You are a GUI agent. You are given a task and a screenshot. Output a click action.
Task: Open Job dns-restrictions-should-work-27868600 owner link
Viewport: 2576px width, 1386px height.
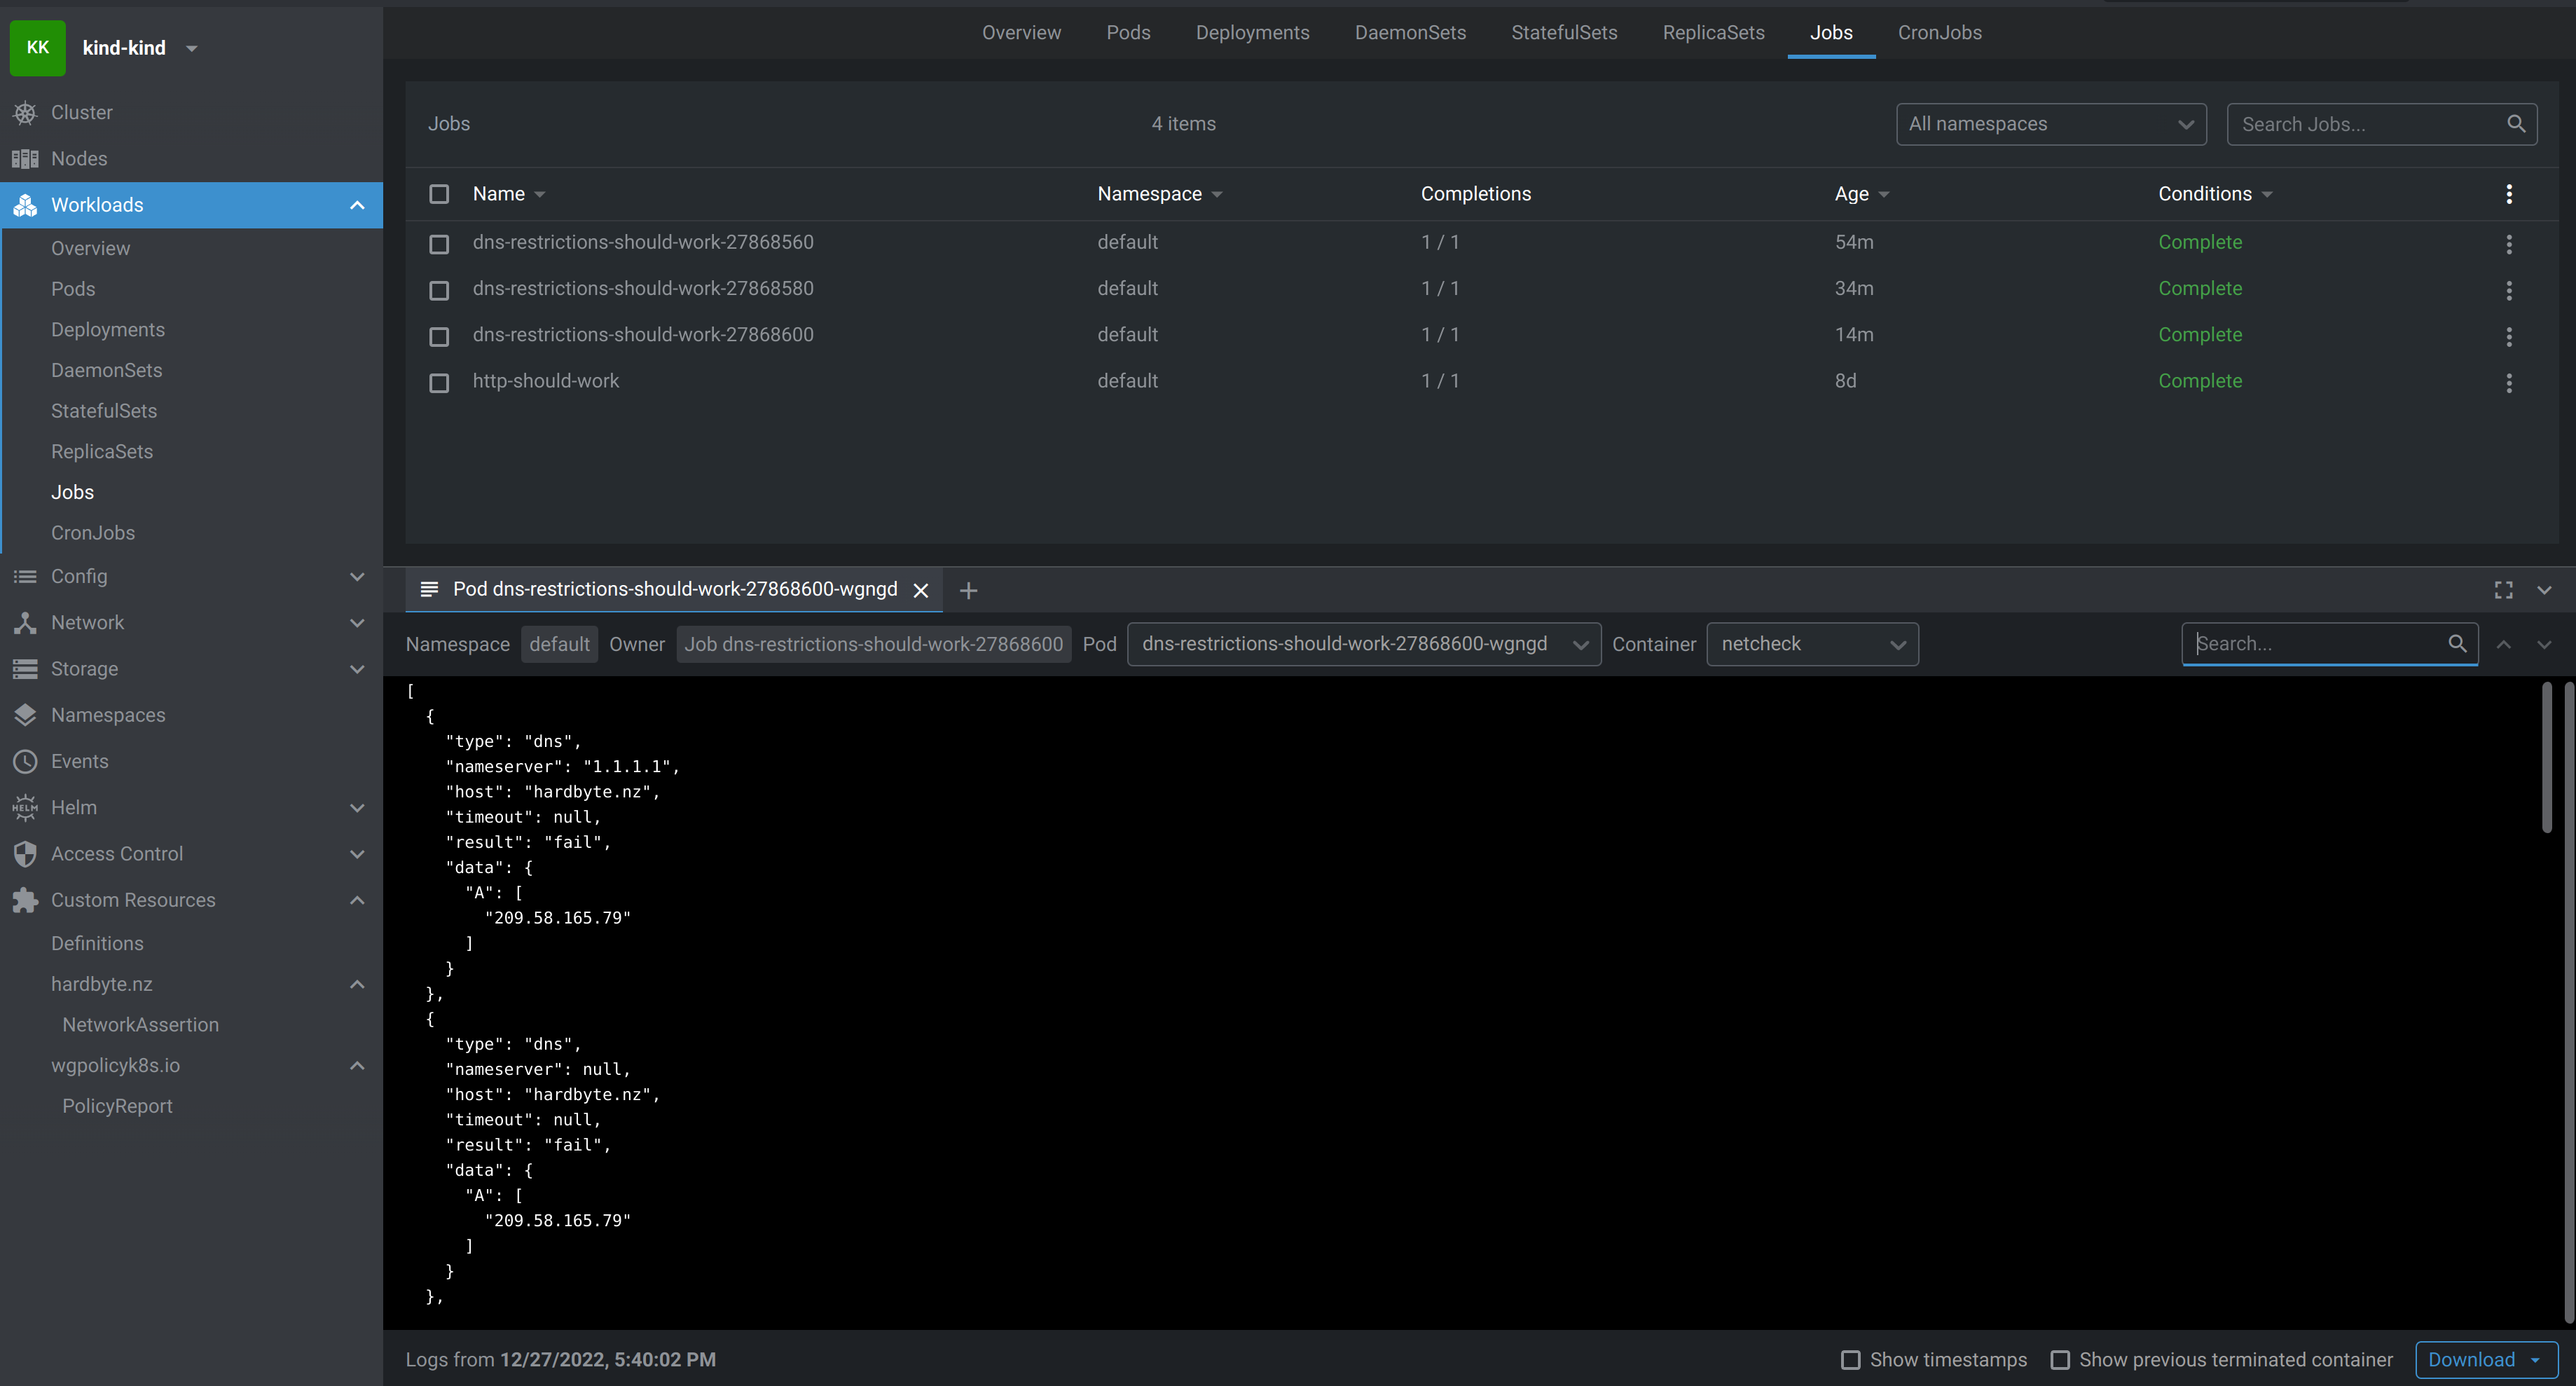[x=873, y=644]
